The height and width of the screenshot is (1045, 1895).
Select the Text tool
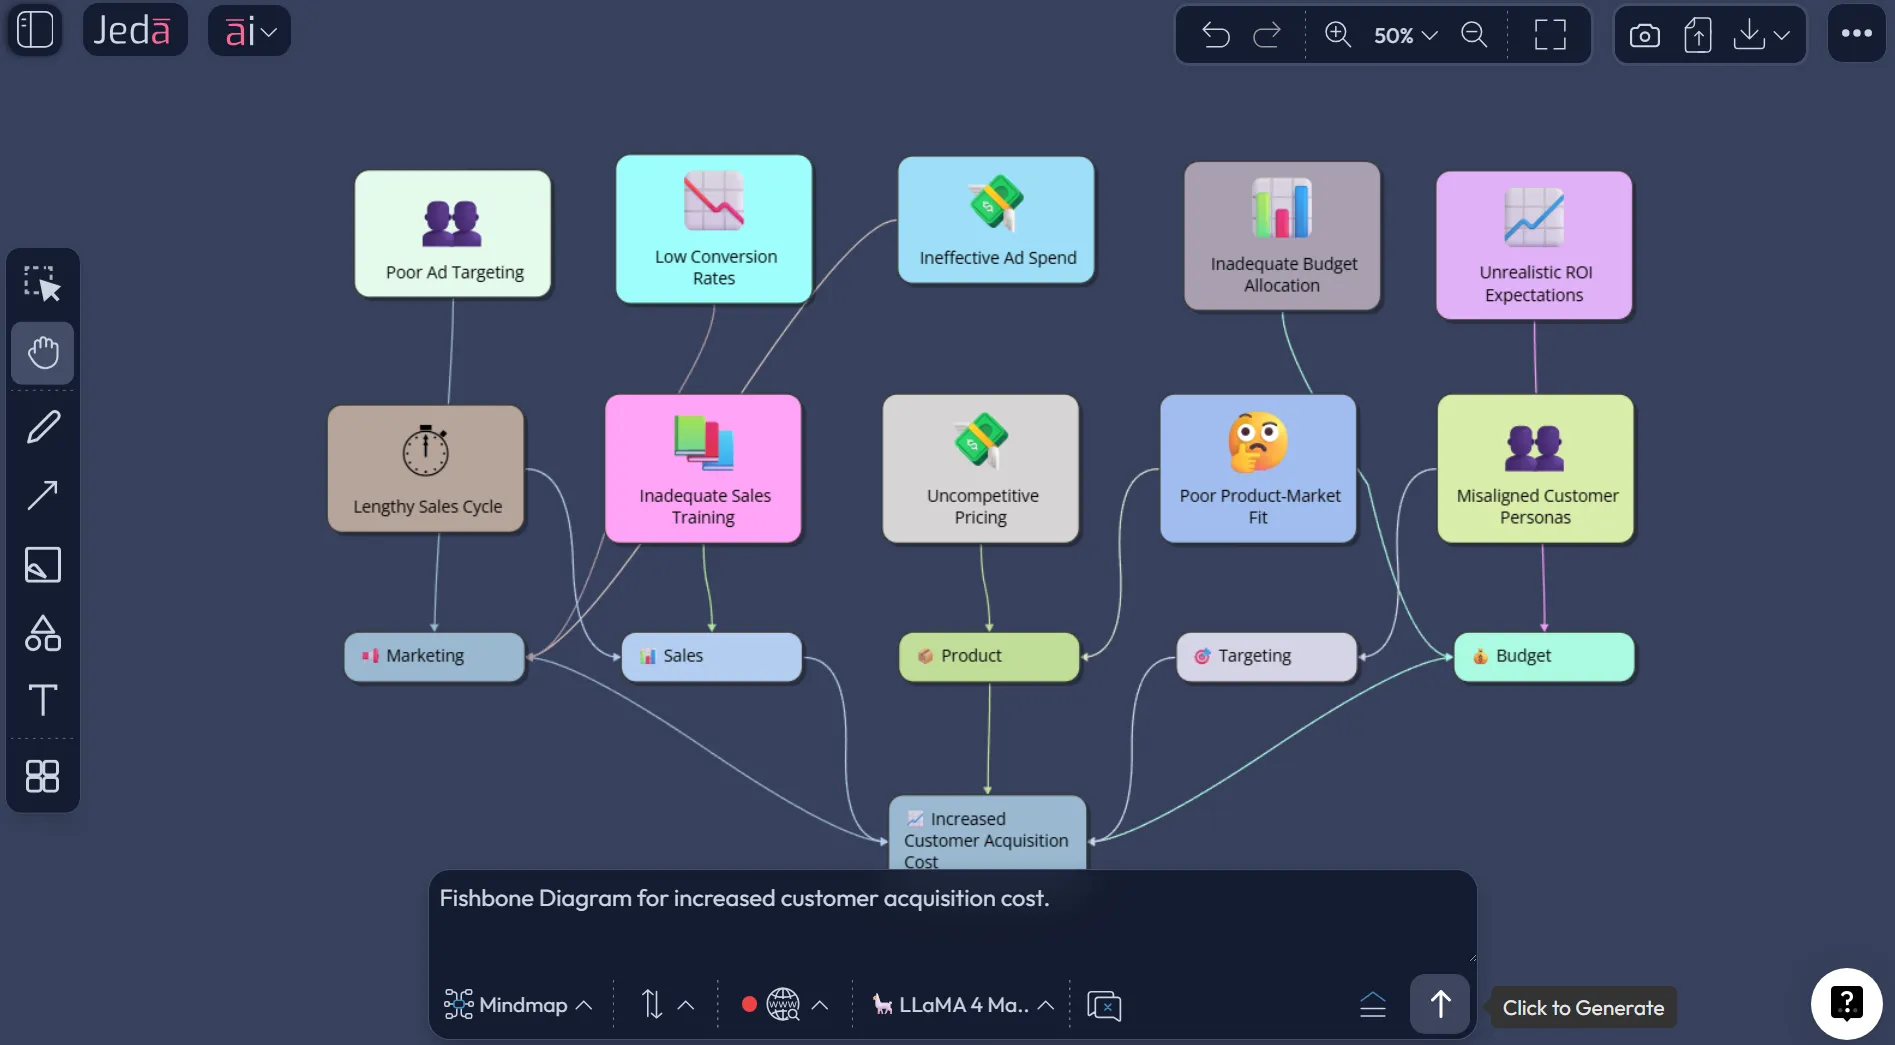pyautogui.click(x=42, y=700)
